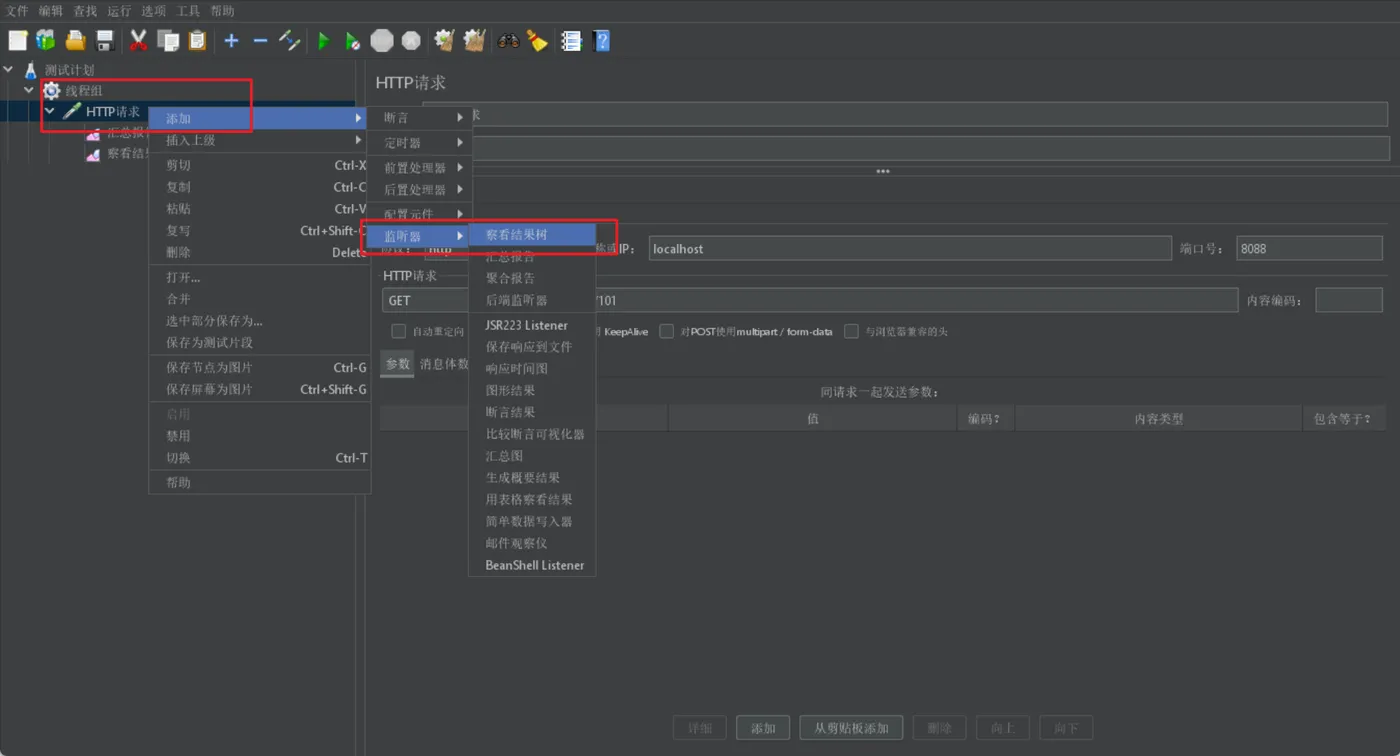This screenshot has height=756, width=1400.
Task: Click the Shutdown icon in toolbar
Action: point(411,41)
